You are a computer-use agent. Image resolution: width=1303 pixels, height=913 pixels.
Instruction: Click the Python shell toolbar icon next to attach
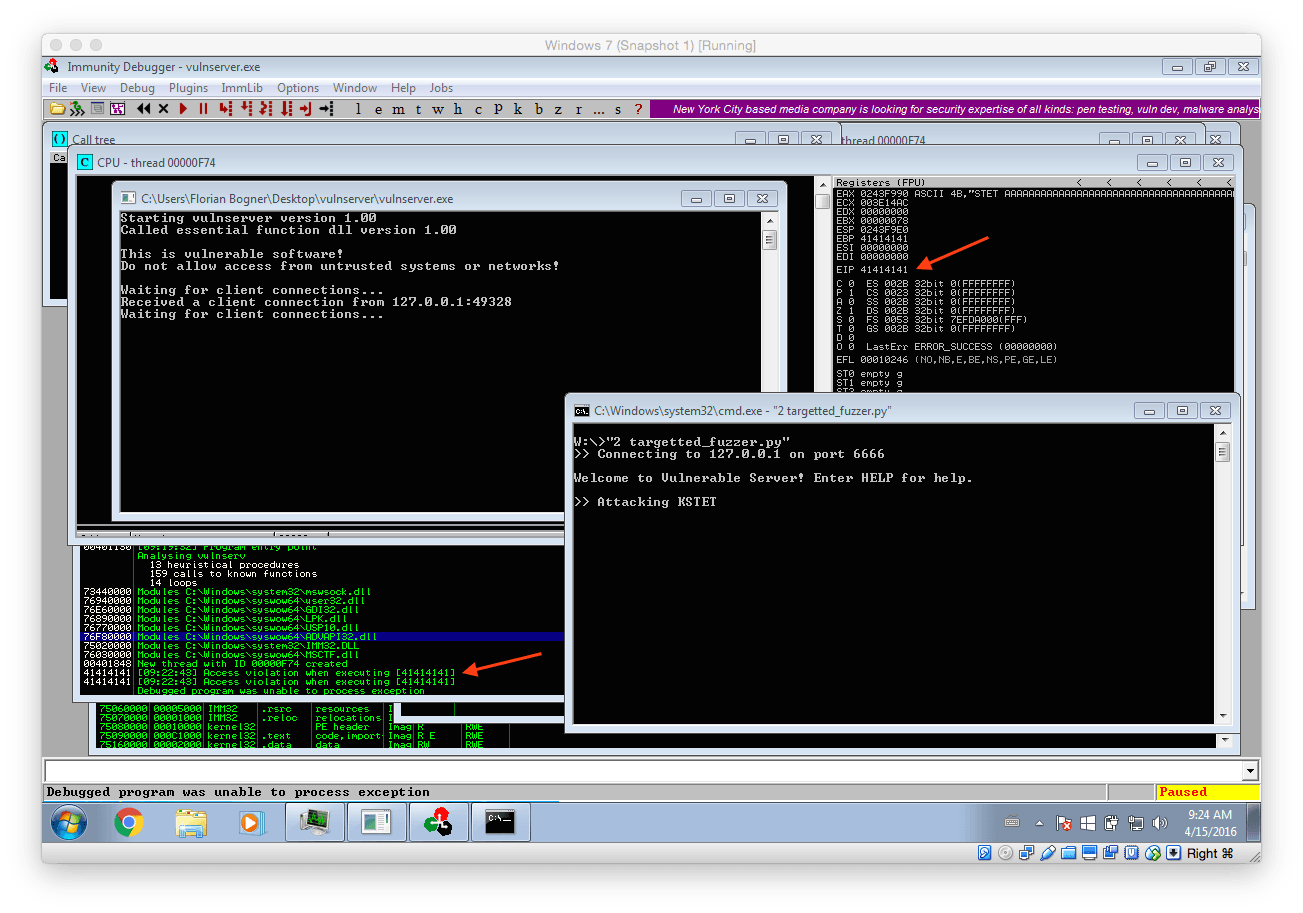pos(97,108)
